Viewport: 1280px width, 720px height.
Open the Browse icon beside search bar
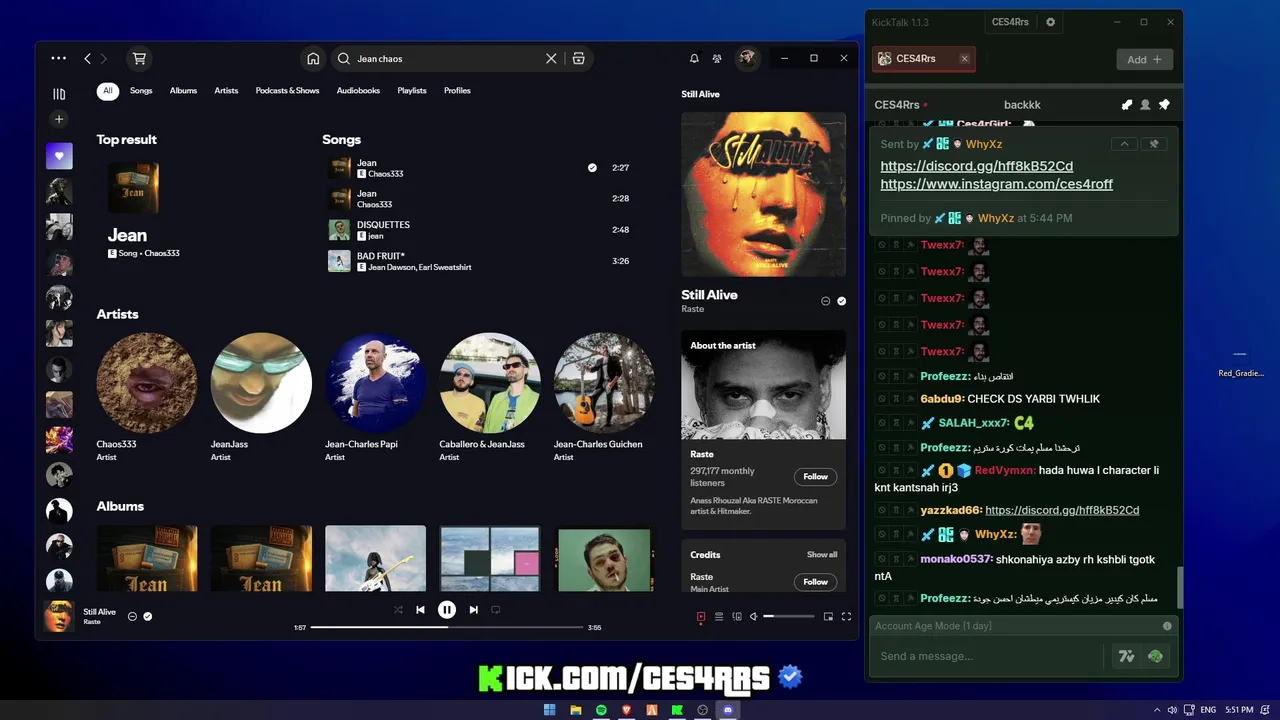pyautogui.click(x=578, y=59)
